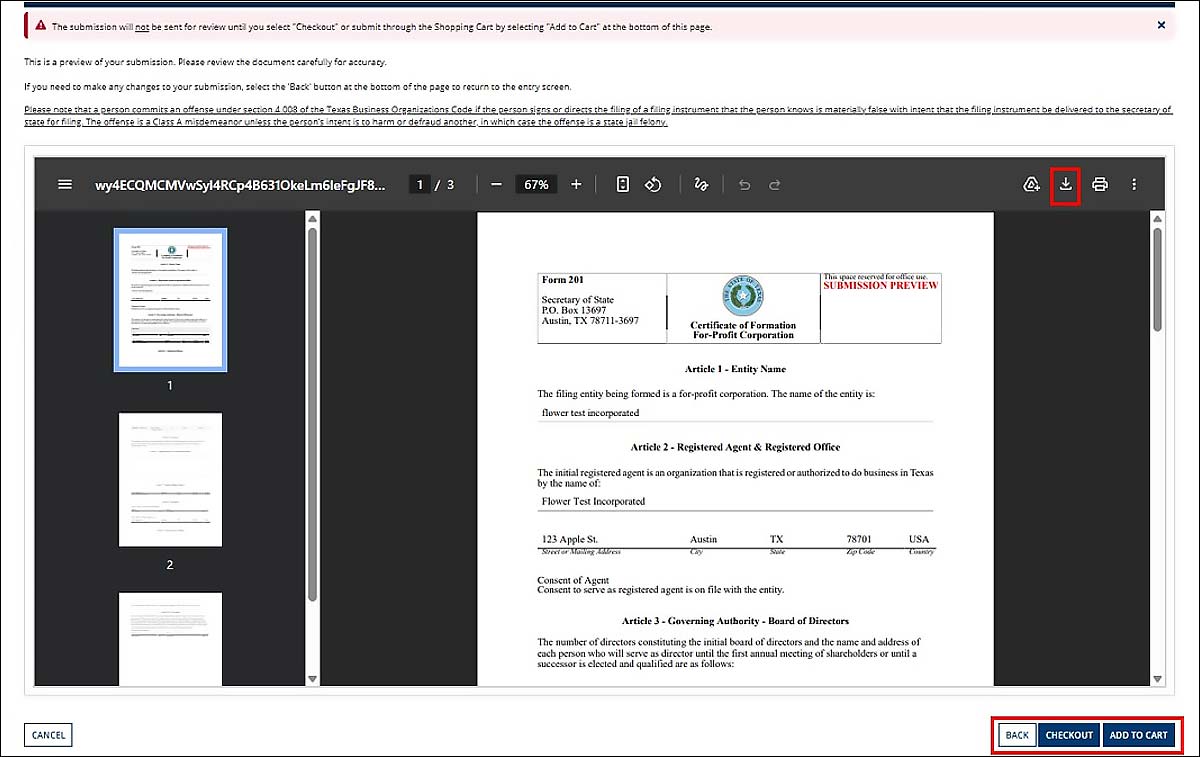The height and width of the screenshot is (757, 1200).
Task: Click the 'Consent of Agent' text
Action: (573, 580)
